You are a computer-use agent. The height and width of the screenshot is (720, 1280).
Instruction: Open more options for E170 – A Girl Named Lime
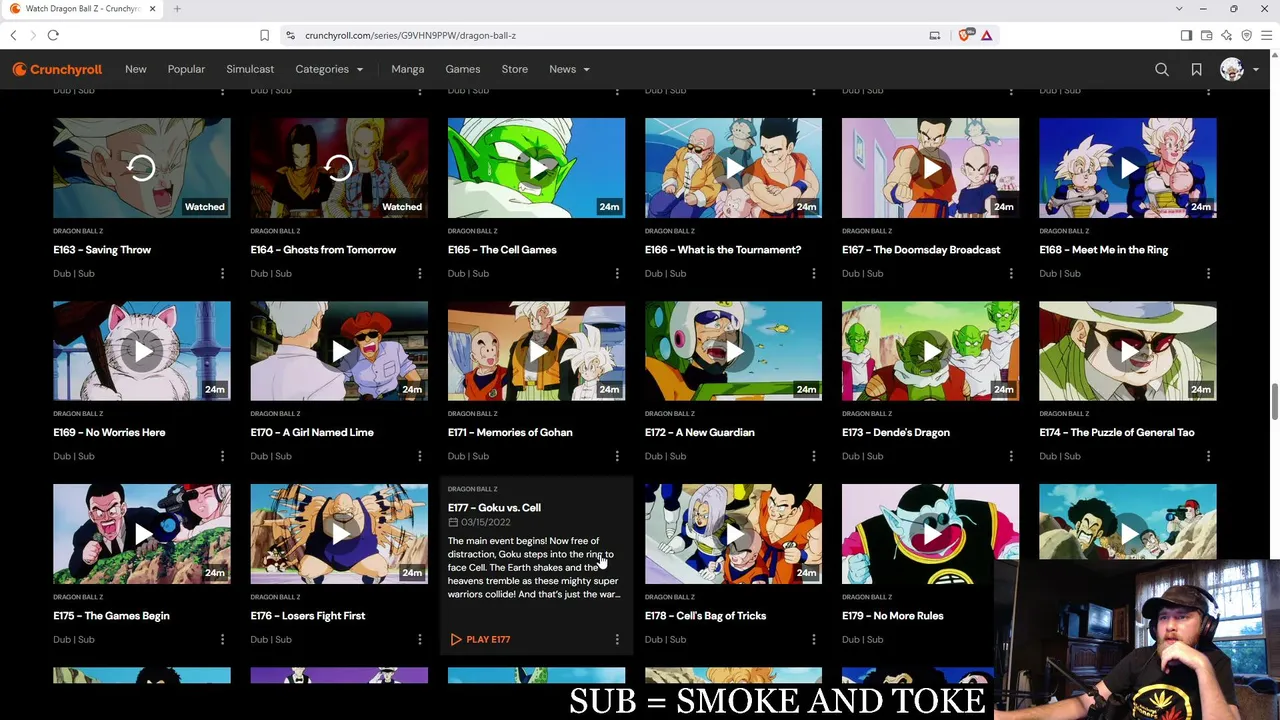point(419,456)
